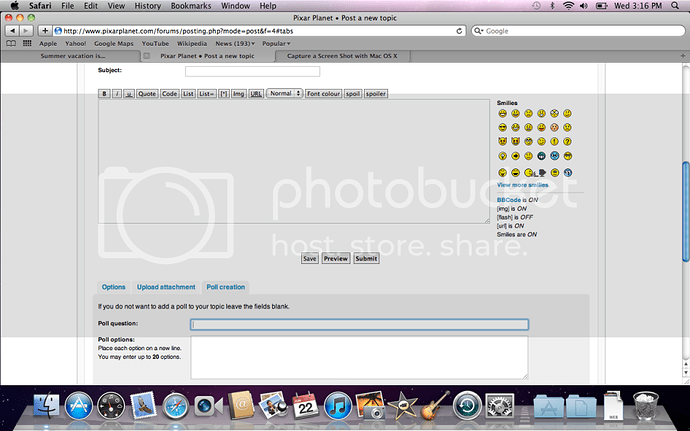Click the Preview button
Image resolution: width=690 pixels, height=431 pixels.
(x=336, y=258)
